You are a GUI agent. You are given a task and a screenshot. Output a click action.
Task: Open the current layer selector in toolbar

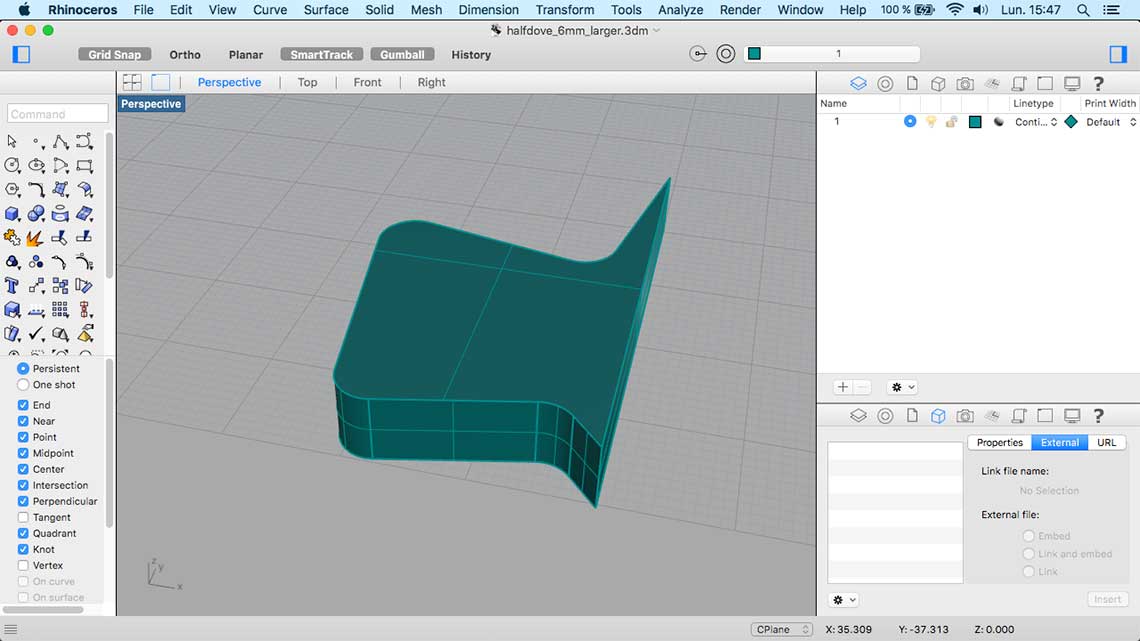click(832, 54)
